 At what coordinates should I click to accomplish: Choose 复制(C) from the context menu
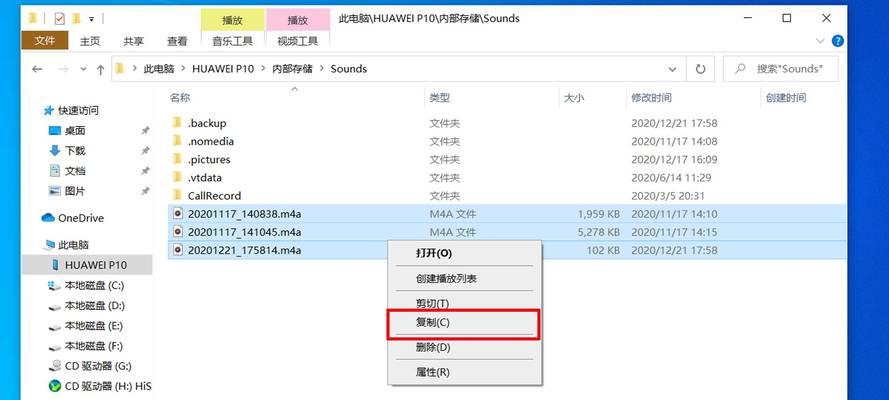(463, 324)
